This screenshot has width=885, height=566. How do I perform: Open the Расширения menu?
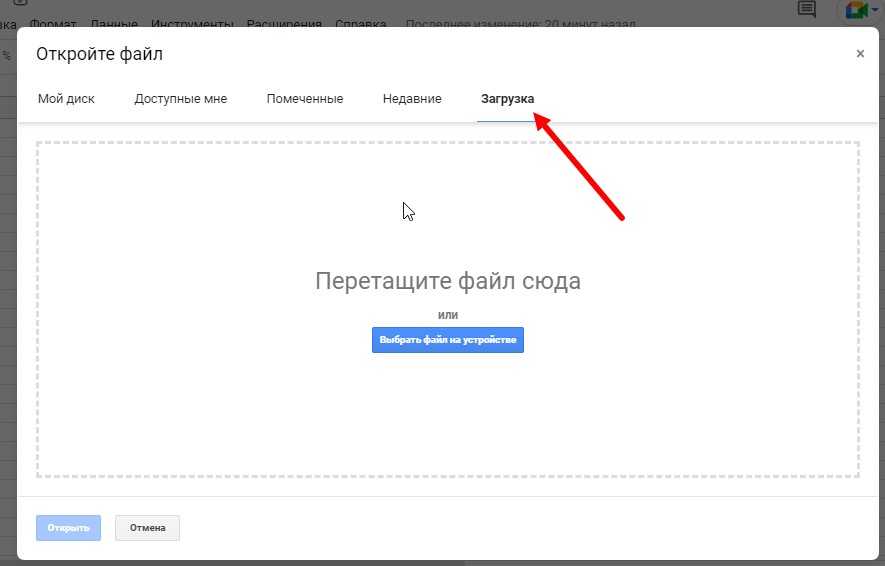point(284,22)
